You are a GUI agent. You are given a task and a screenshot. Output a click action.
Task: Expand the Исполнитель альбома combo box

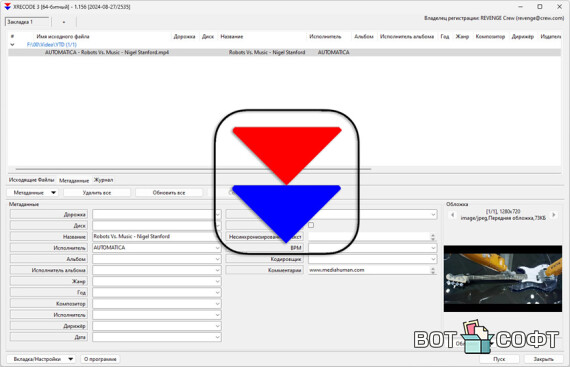tap(217, 270)
